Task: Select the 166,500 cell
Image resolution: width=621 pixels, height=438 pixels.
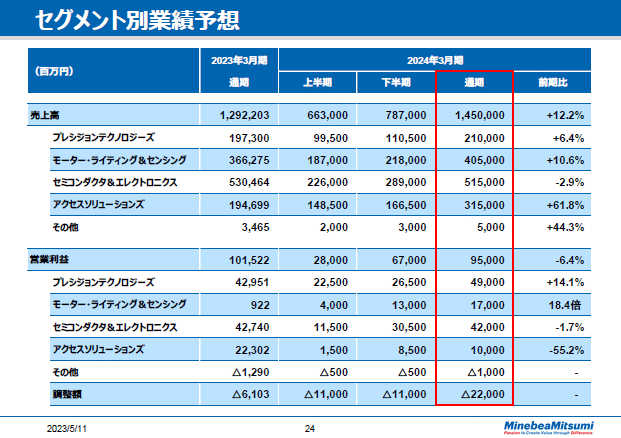Action: point(406,205)
